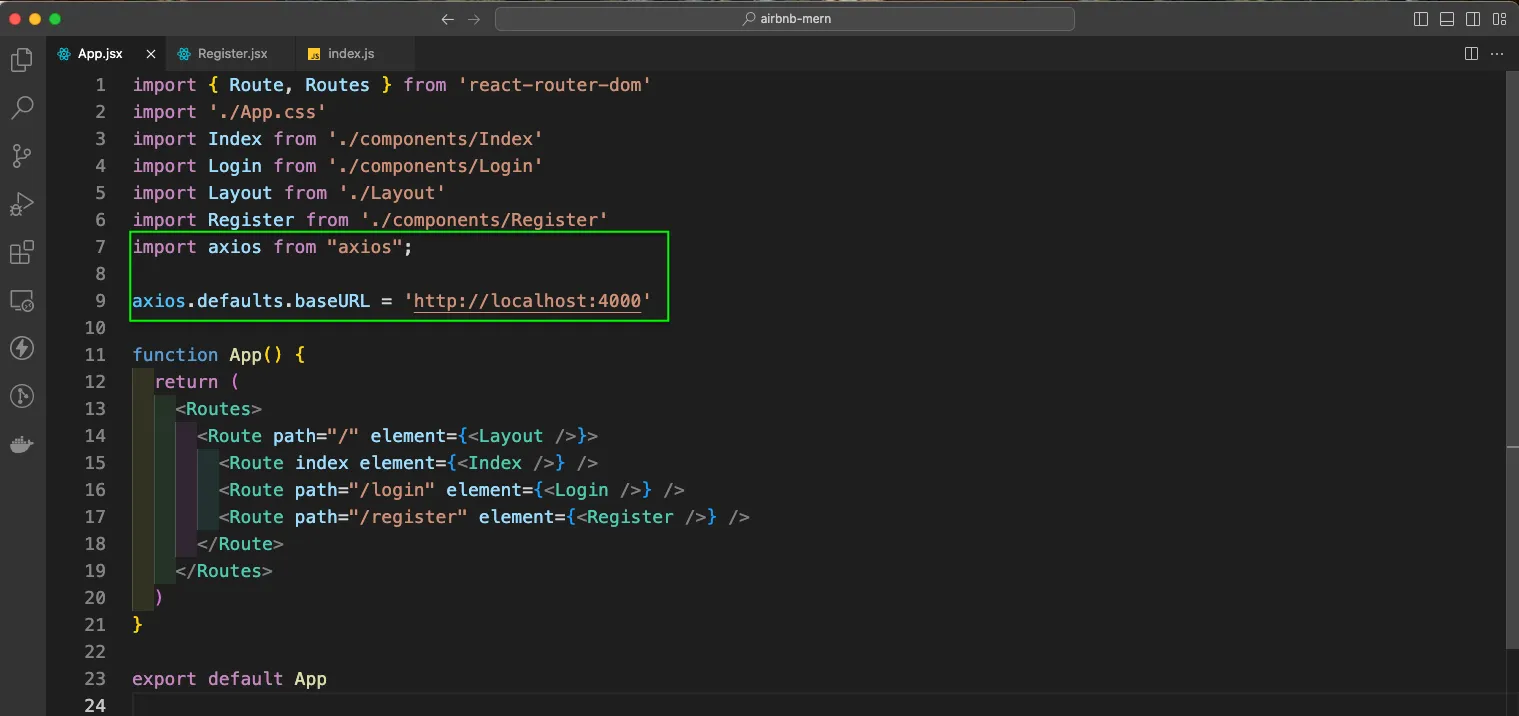
Task: Open the Run and Debug view
Action: [22, 204]
